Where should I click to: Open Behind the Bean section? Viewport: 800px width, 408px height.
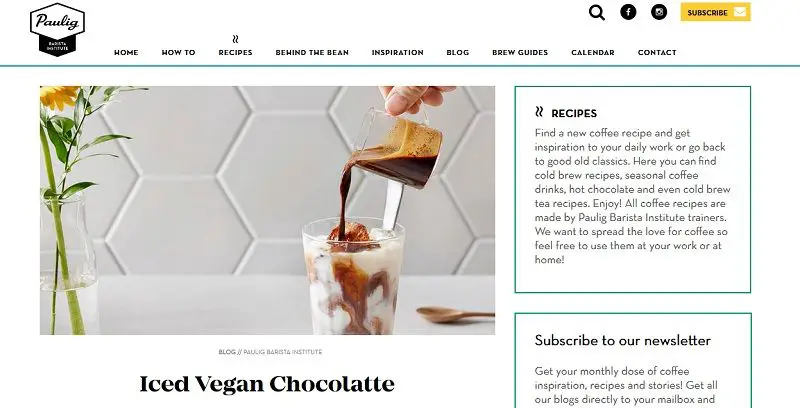pyautogui.click(x=312, y=53)
